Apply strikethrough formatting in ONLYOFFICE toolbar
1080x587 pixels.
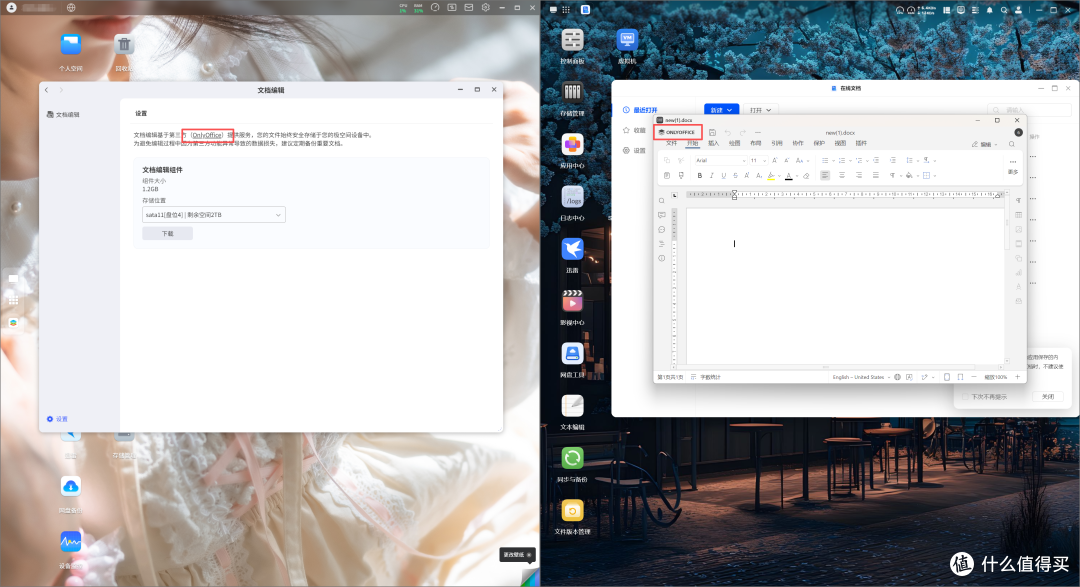point(736,176)
